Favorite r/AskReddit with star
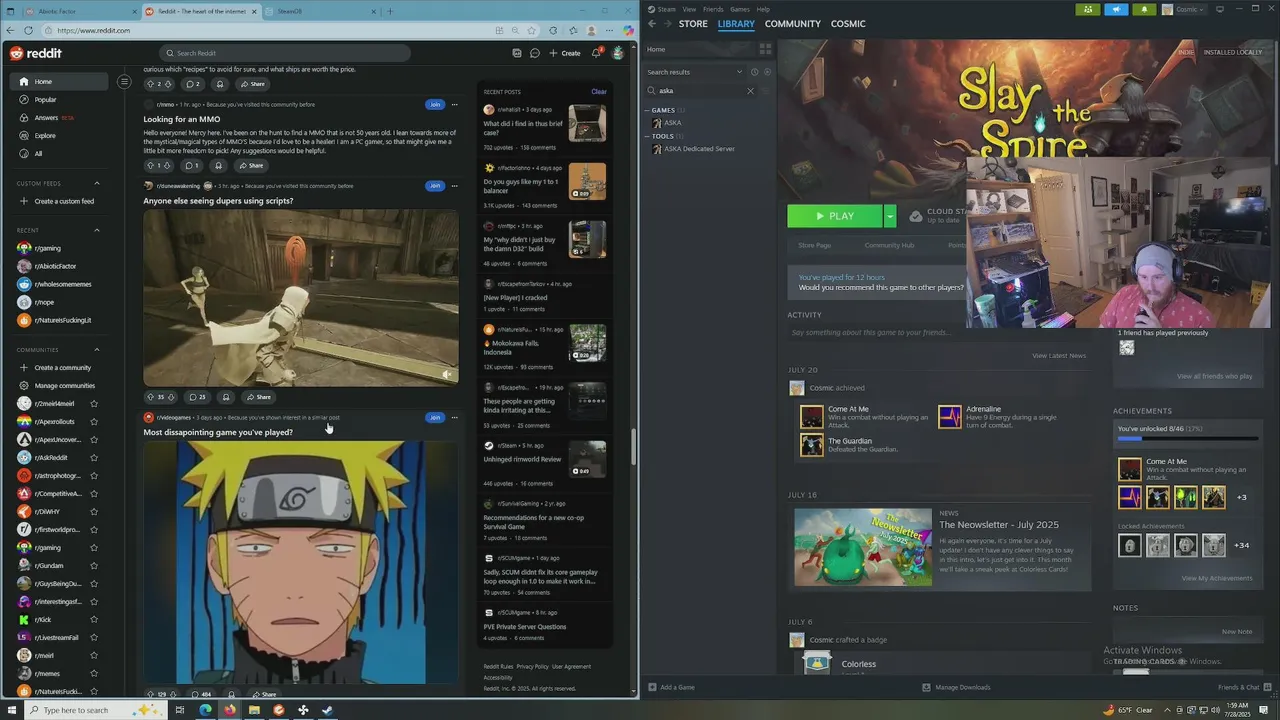Screen dimensions: 1280x720 (x=94, y=458)
